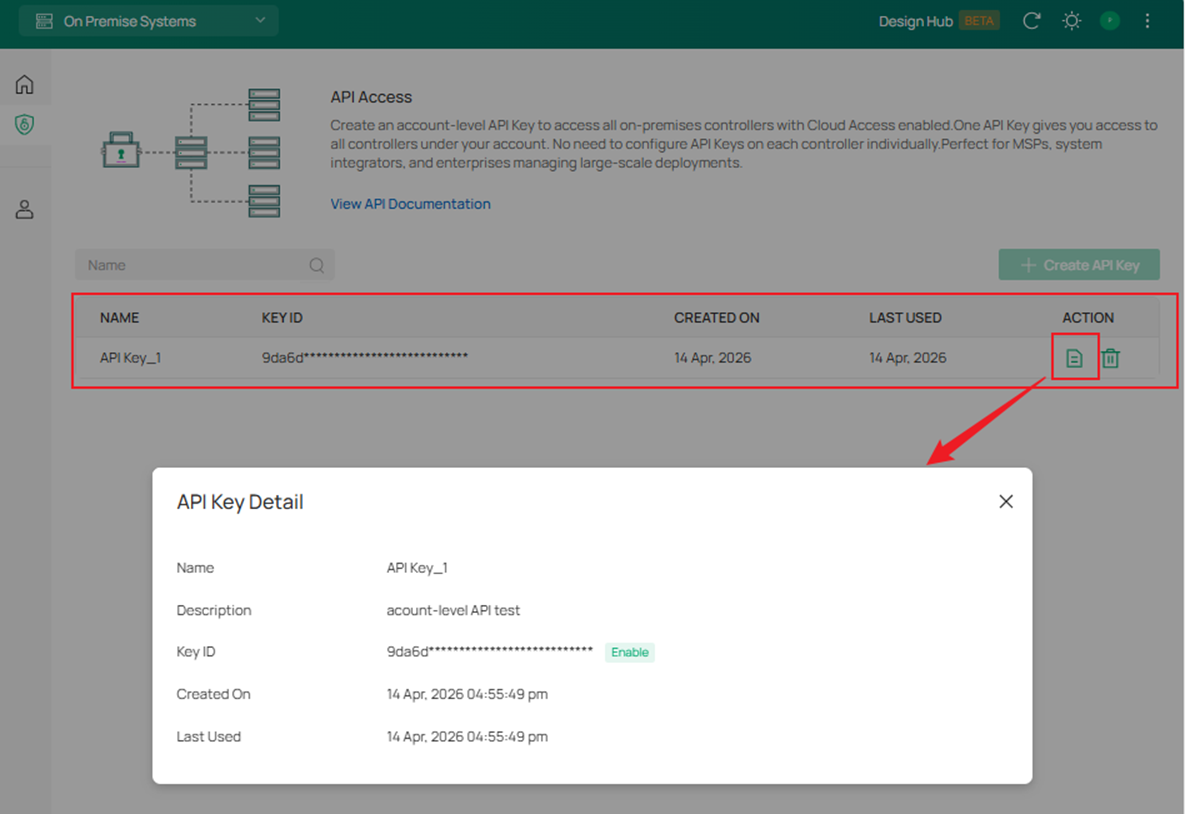Click the API Access heading
The height and width of the screenshot is (814, 1185).
point(371,97)
